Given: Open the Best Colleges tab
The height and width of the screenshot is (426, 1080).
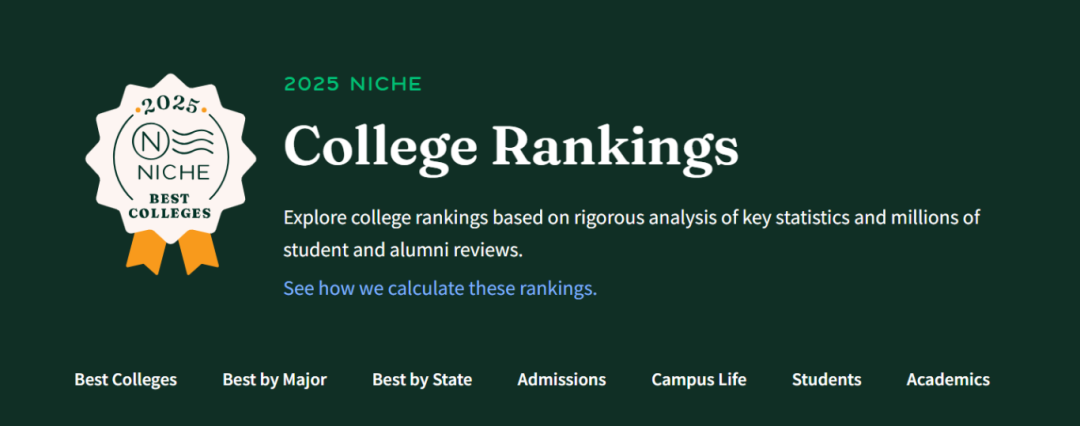Looking at the screenshot, I should coord(125,380).
